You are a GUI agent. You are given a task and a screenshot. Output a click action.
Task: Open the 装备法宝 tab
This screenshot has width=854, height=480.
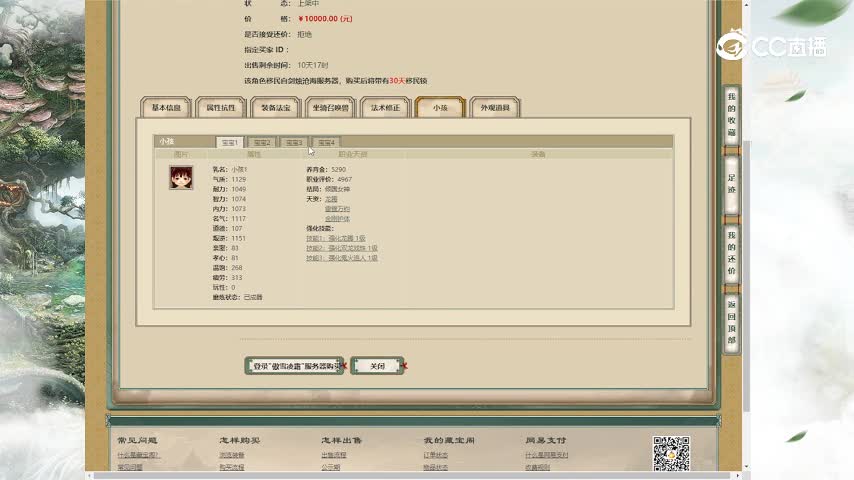point(276,107)
